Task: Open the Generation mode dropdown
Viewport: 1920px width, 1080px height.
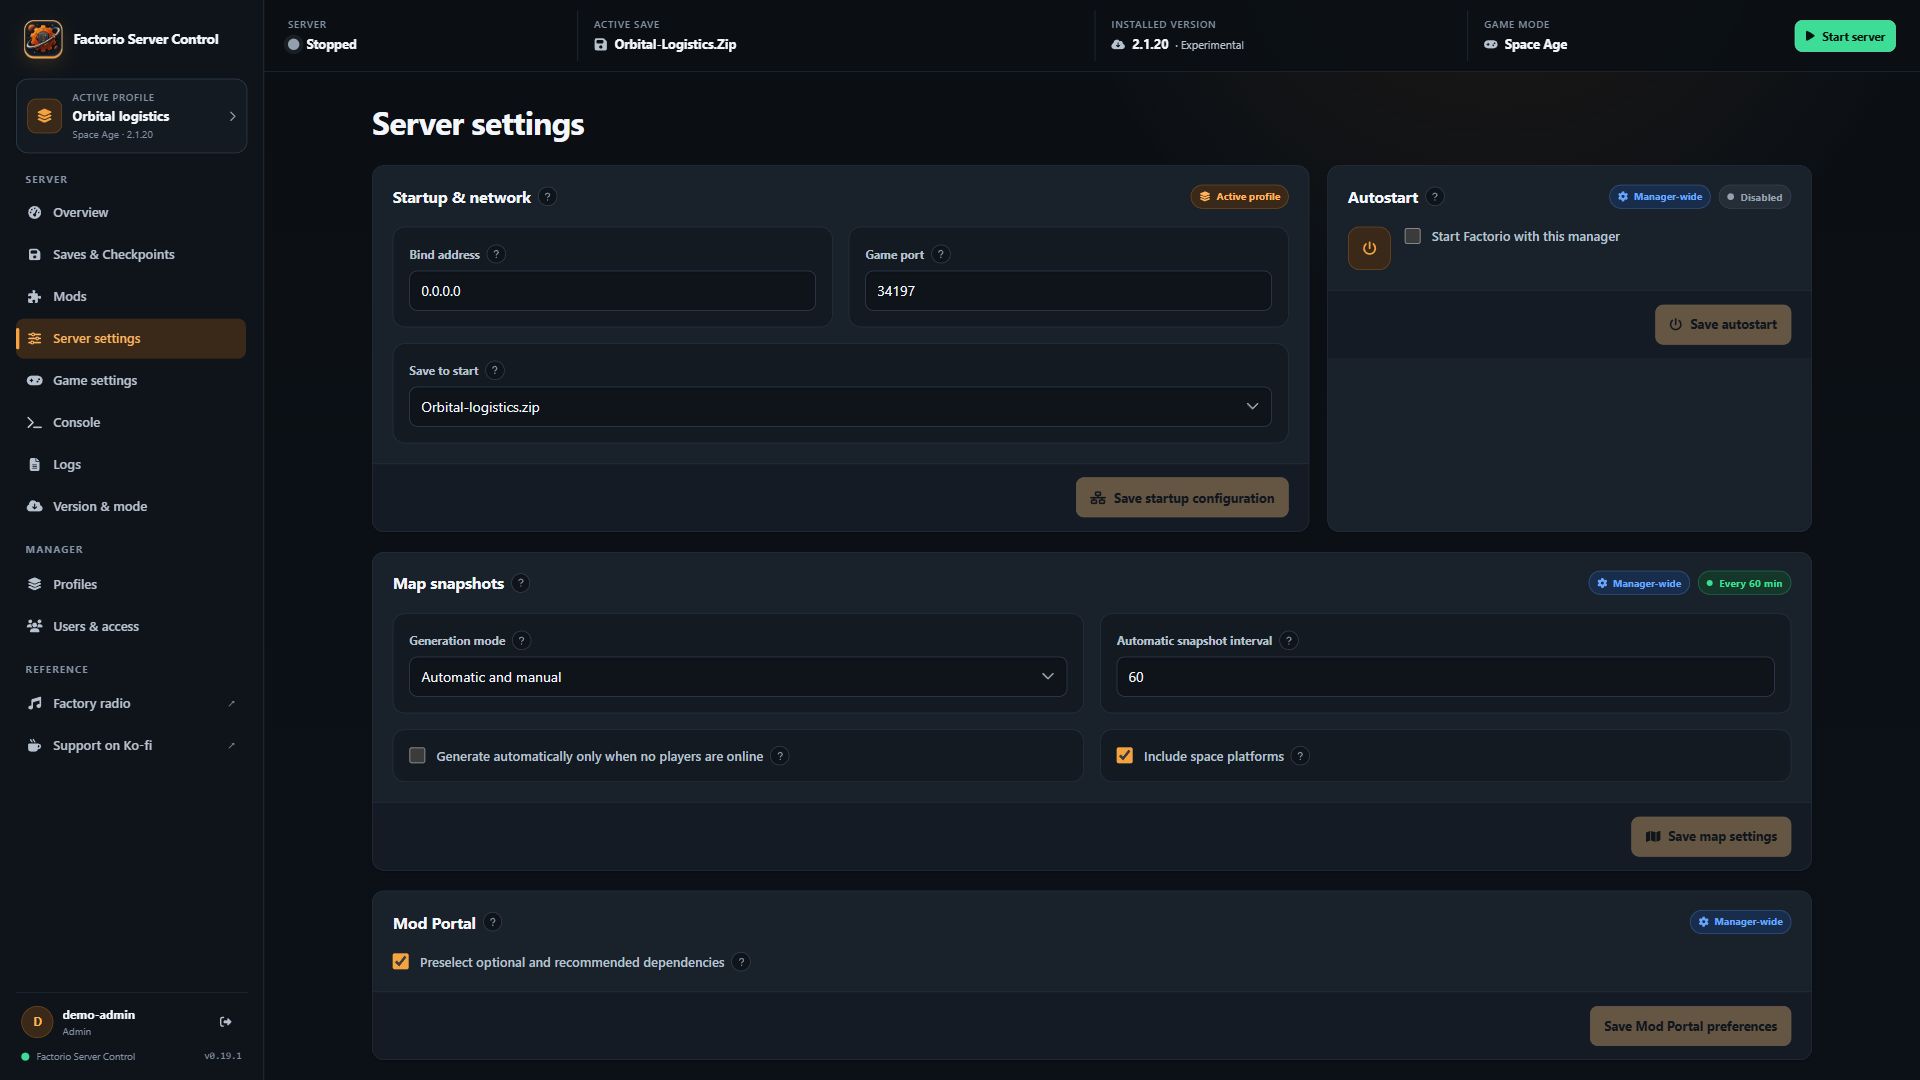Action: pyautogui.click(x=738, y=677)
